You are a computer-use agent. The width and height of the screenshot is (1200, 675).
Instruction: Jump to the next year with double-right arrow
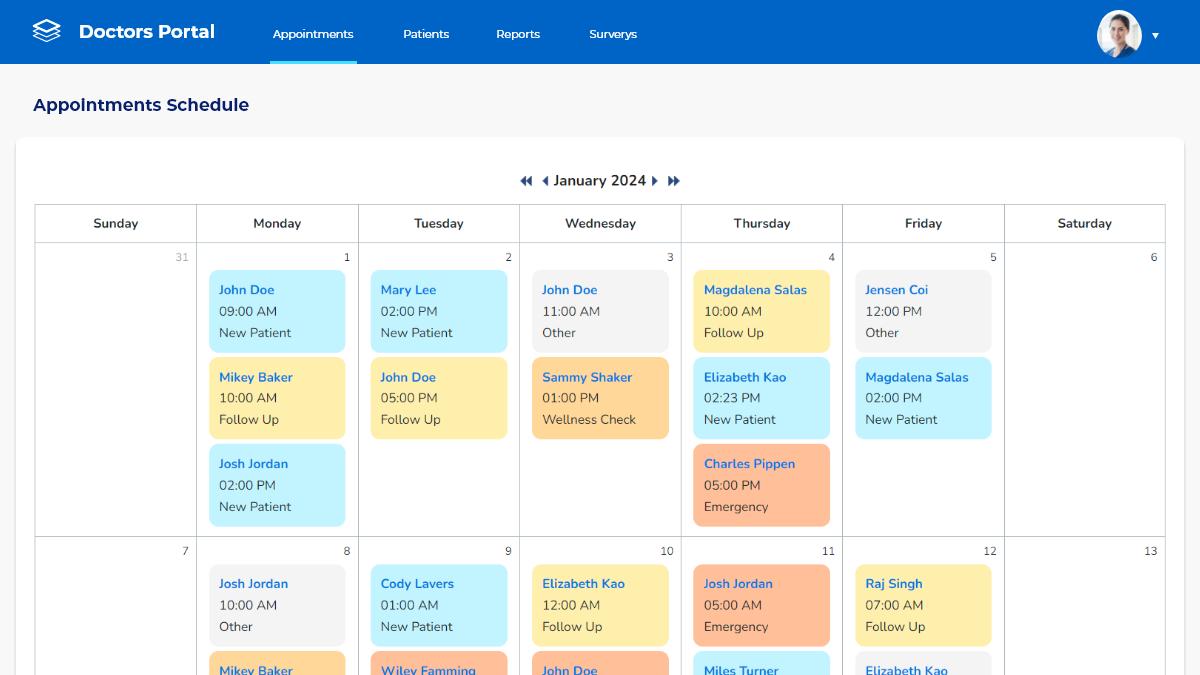[x=673, y=181]
